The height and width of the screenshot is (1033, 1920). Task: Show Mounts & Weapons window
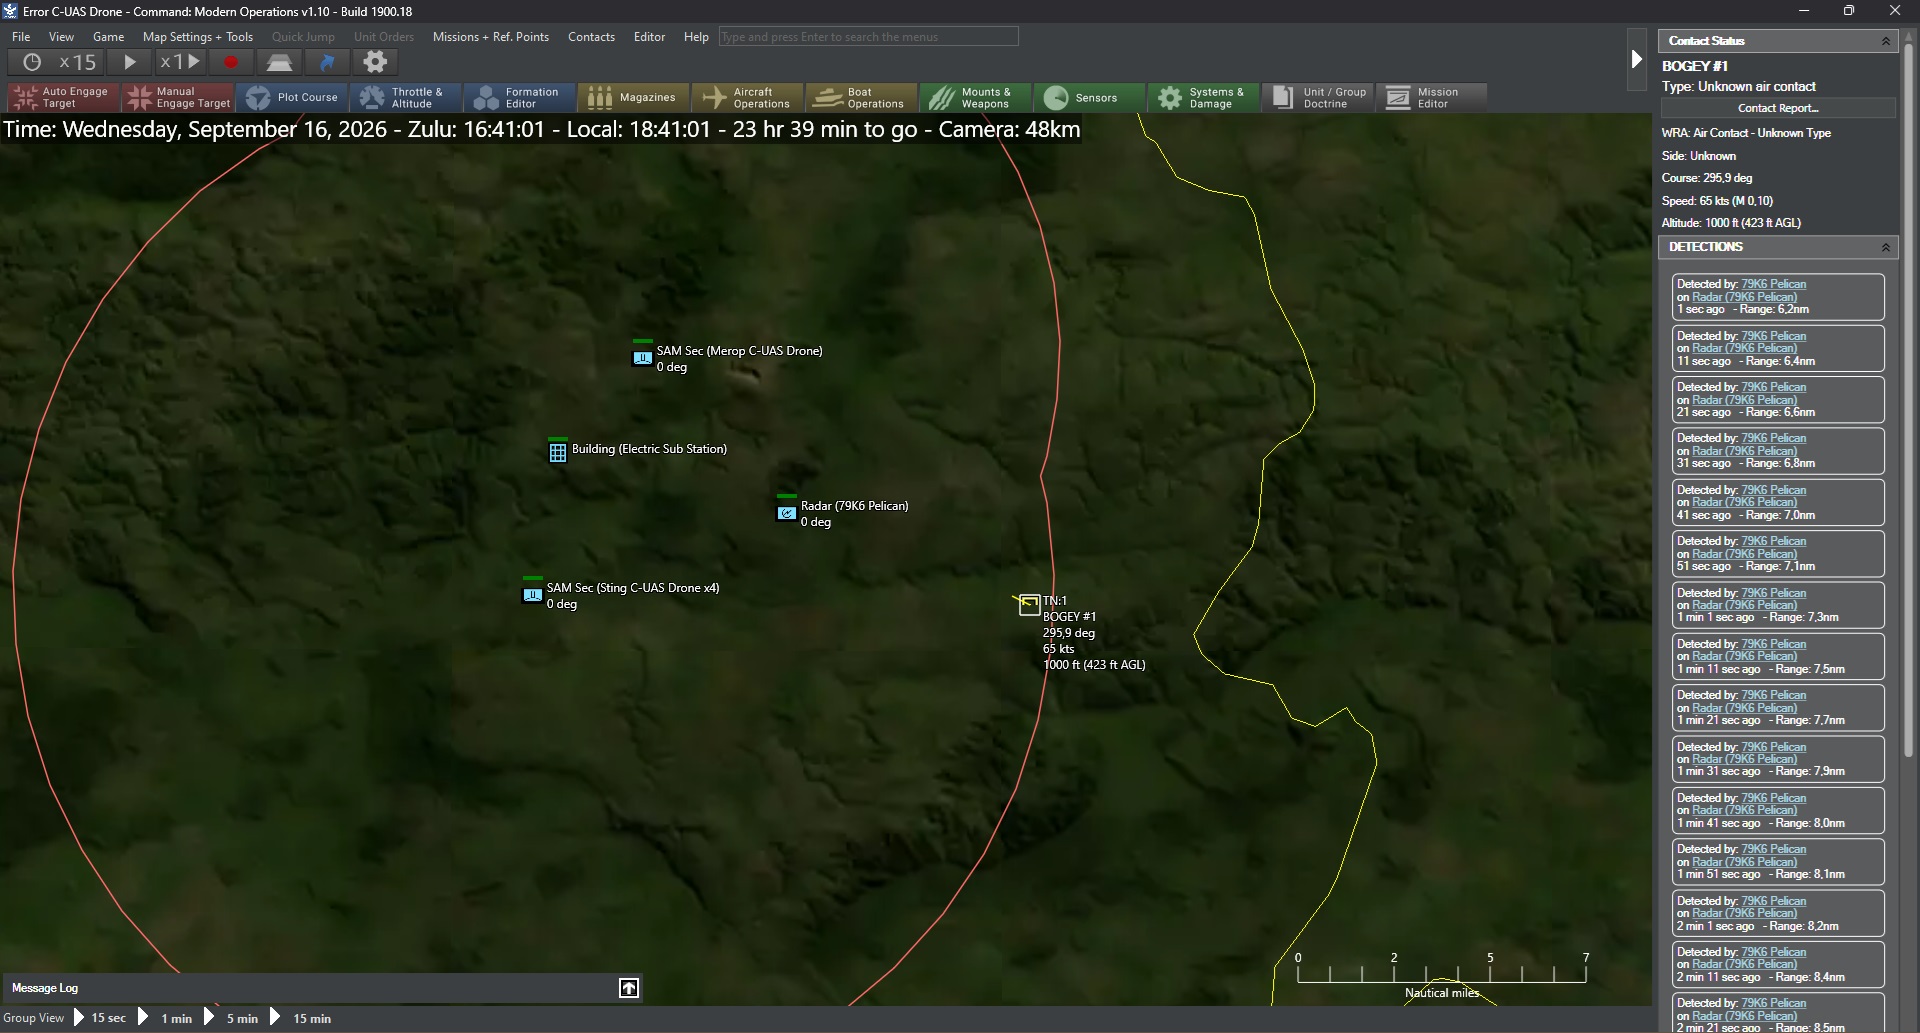[976, 97]
